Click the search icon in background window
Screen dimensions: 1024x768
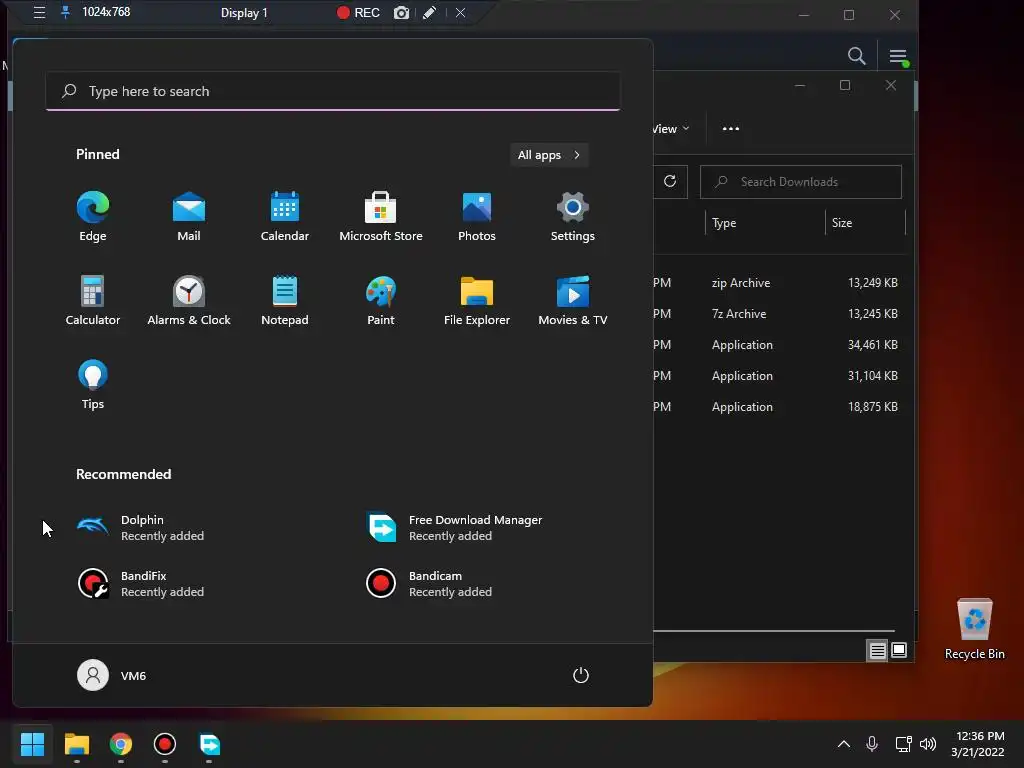[856, 56]
